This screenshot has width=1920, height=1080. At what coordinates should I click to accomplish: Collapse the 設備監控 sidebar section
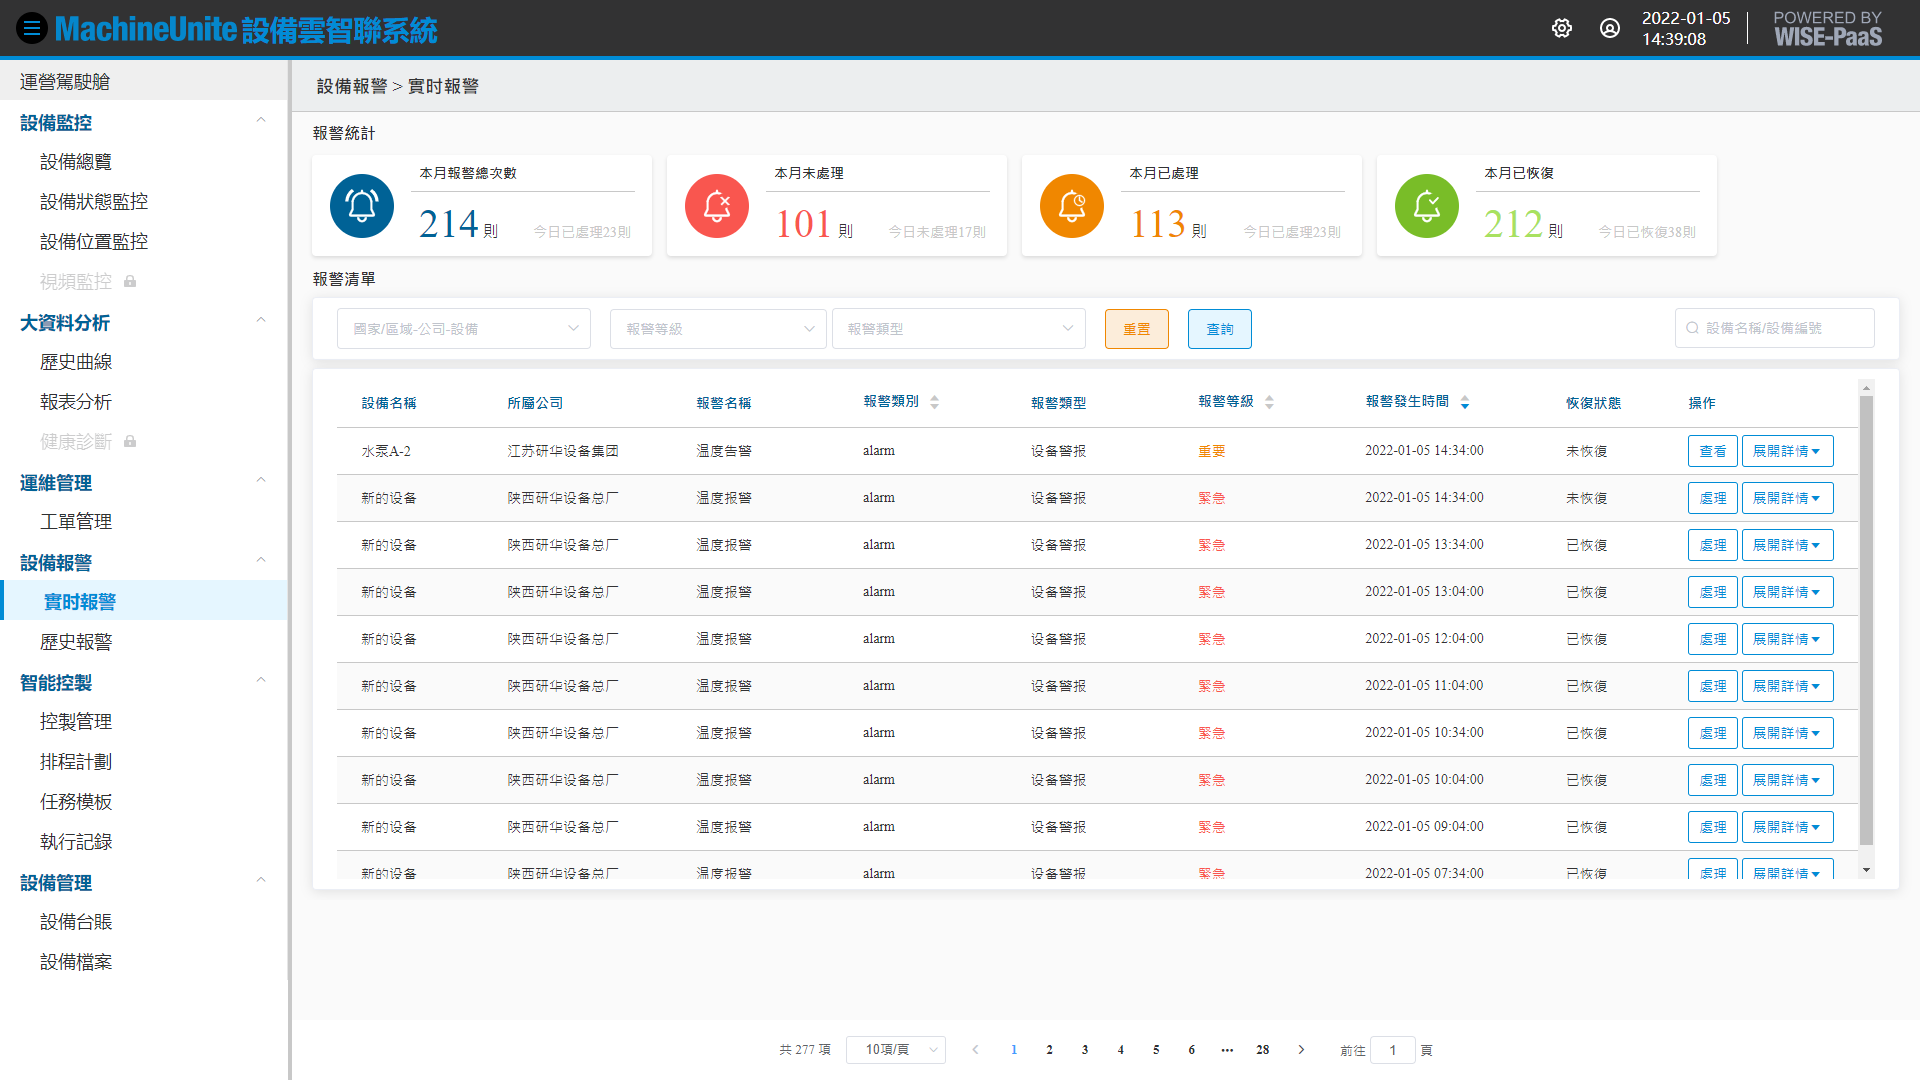click(x=261, y=121)
